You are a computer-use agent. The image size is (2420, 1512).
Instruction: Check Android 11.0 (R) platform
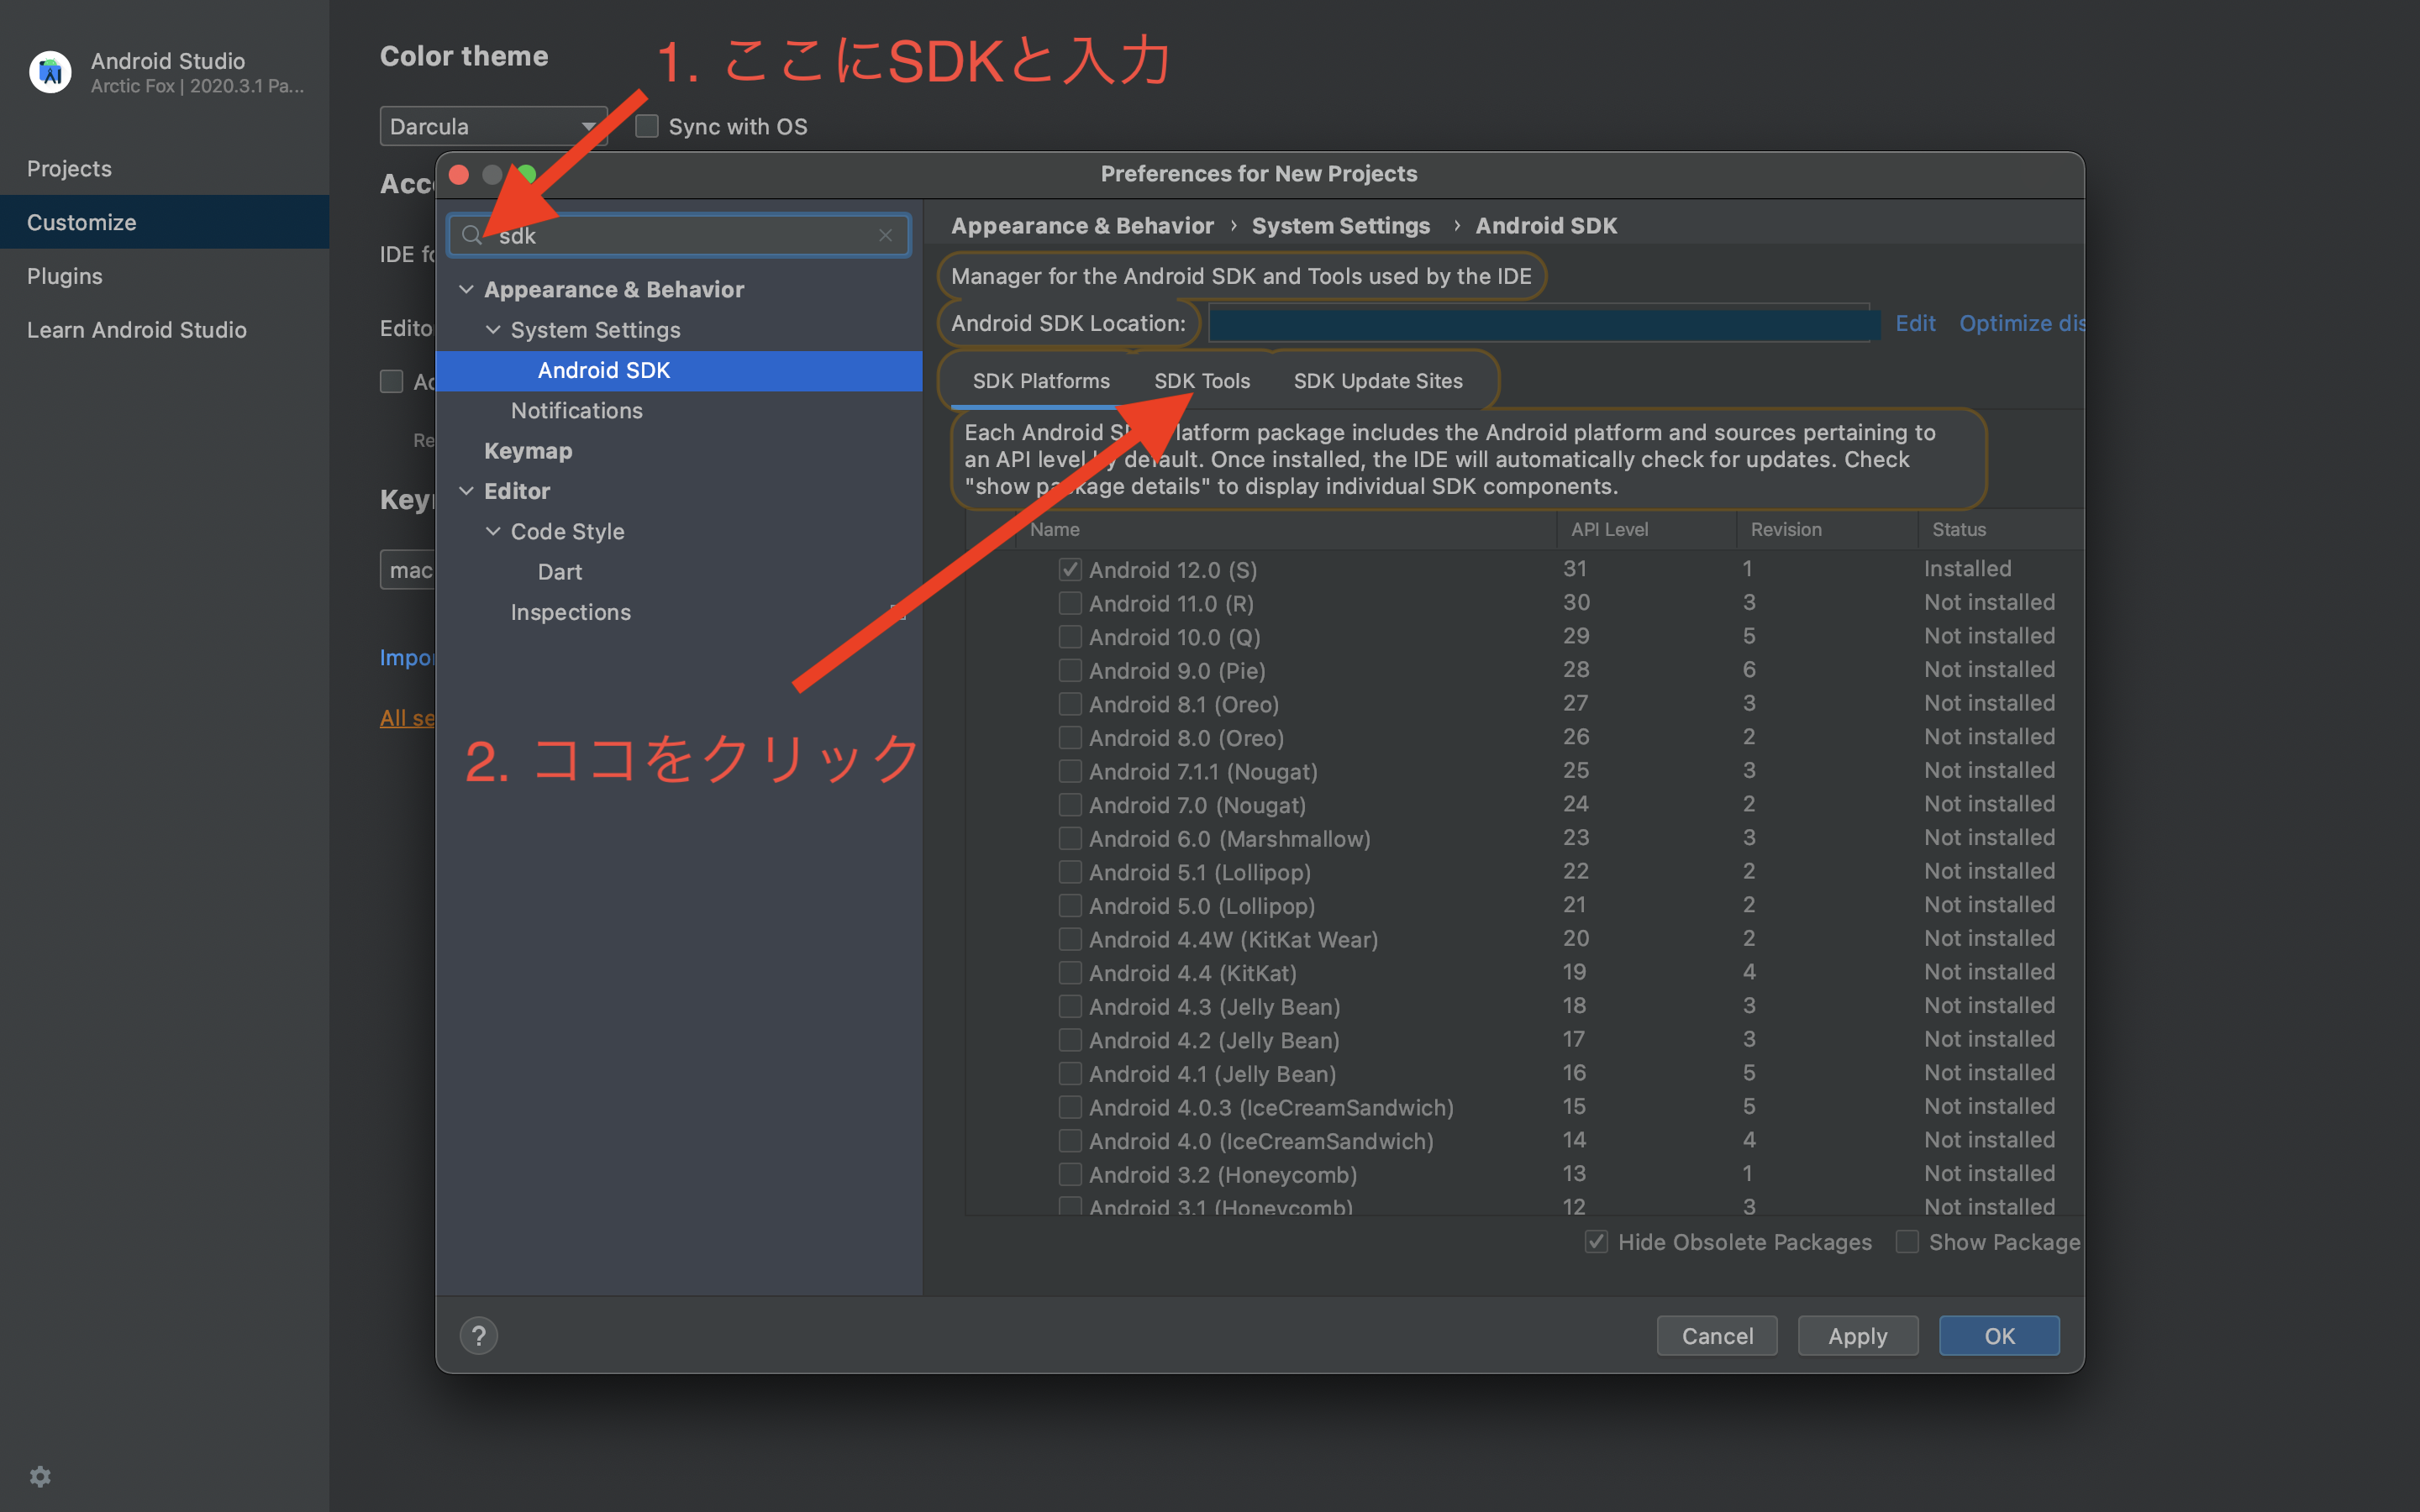coord(1070,603)
